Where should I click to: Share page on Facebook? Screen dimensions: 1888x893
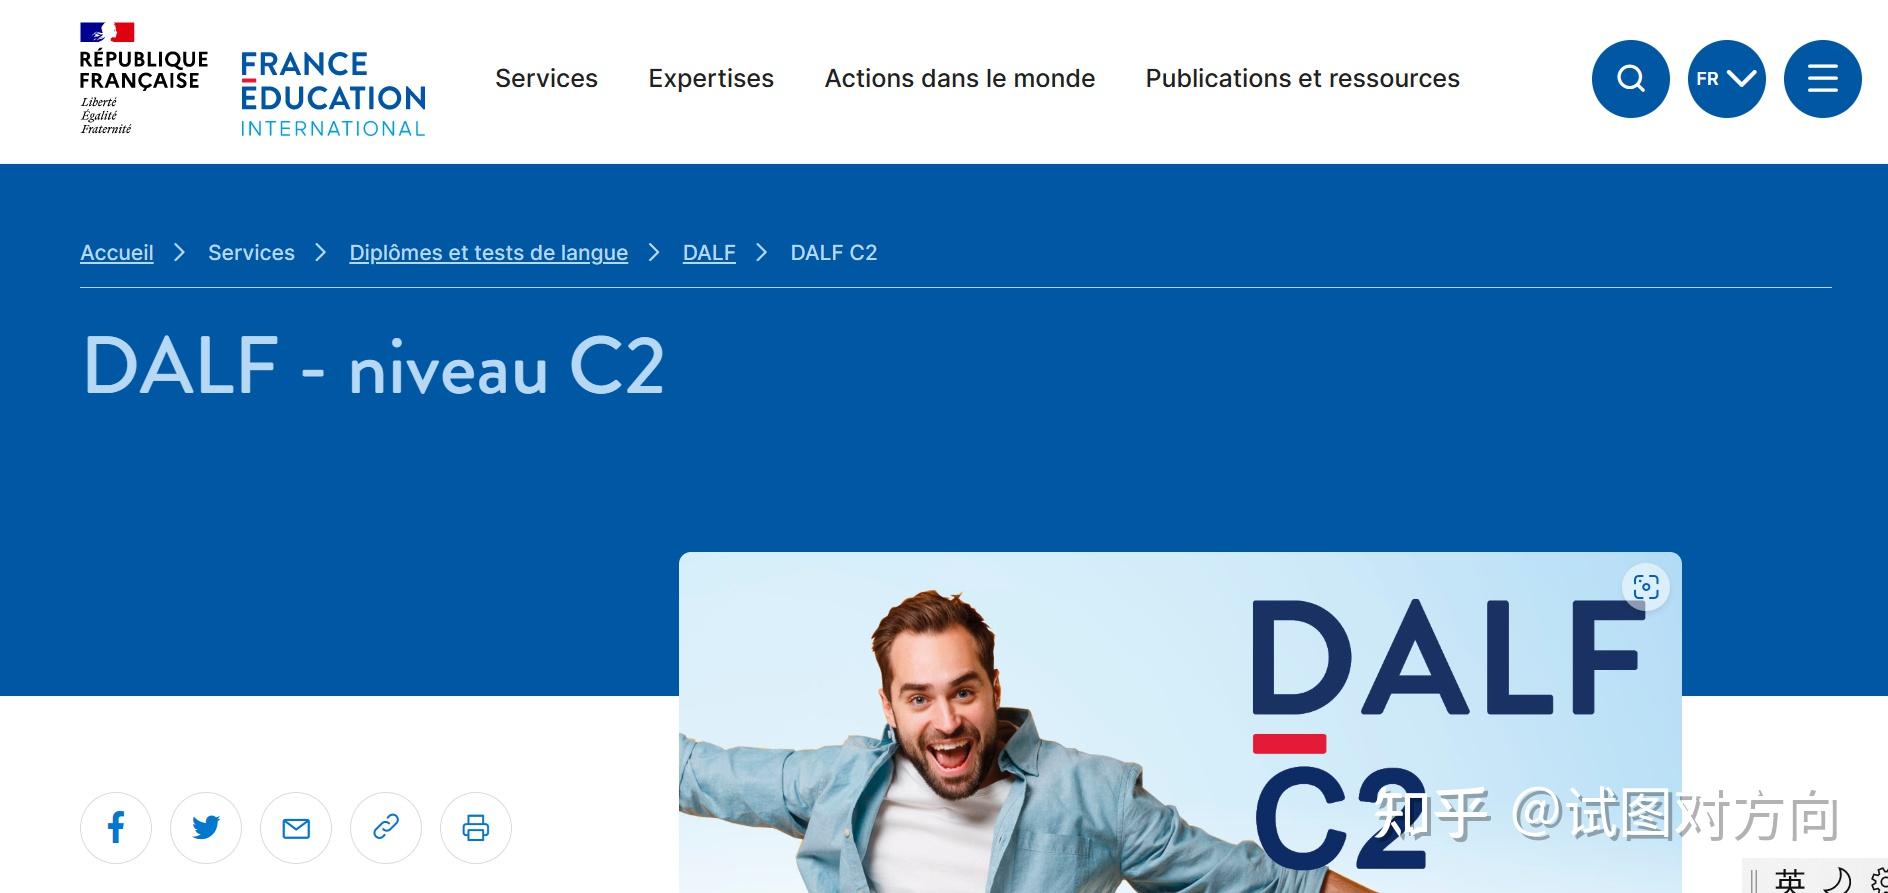116,828
